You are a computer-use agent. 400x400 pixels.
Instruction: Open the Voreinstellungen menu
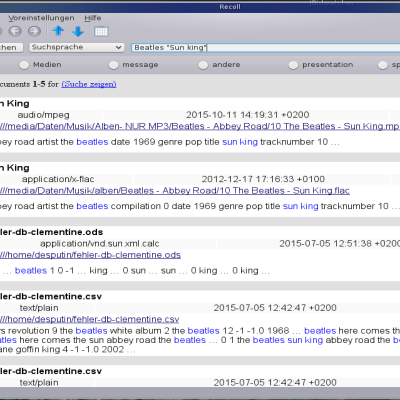click(x=41, y=18)
